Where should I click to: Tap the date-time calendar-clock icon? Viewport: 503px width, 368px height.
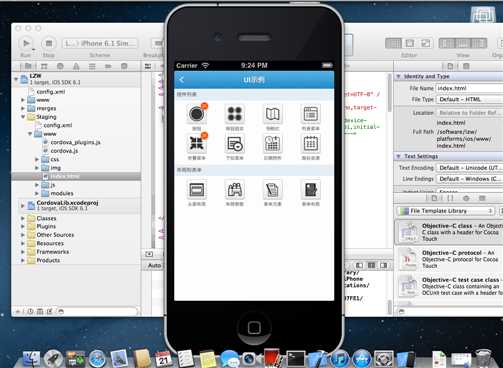click(273, 144)
